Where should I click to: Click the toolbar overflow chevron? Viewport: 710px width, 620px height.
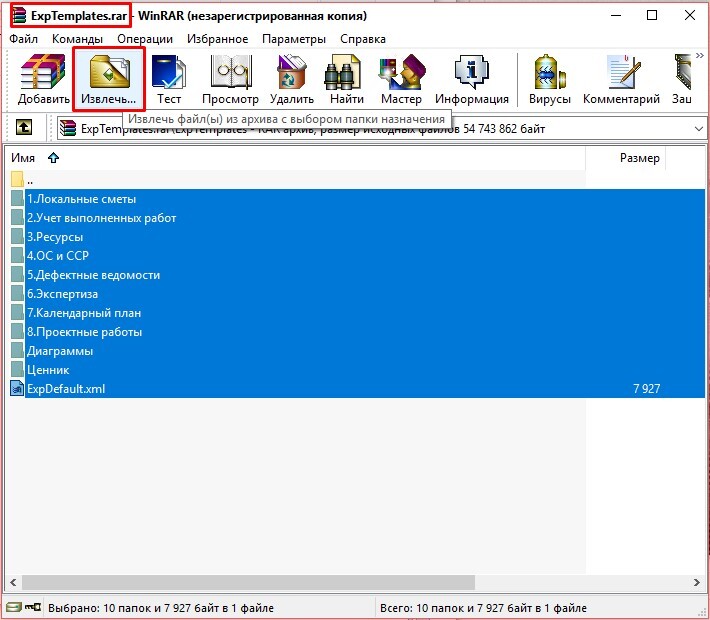pos(700,55)
